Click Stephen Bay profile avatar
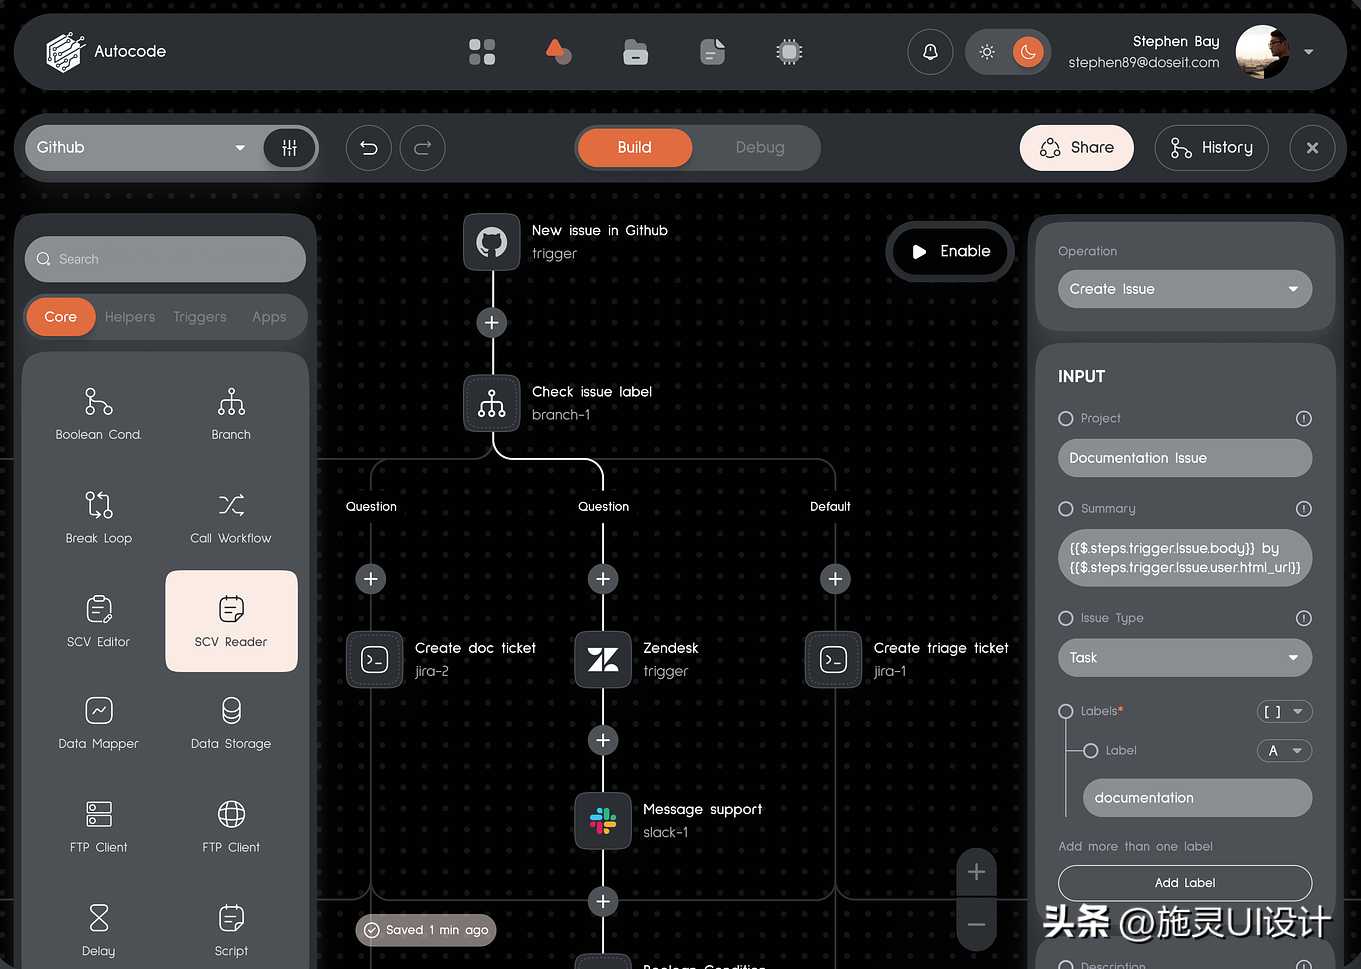Screen dimensions: 1361x969 click(1262, 52)
